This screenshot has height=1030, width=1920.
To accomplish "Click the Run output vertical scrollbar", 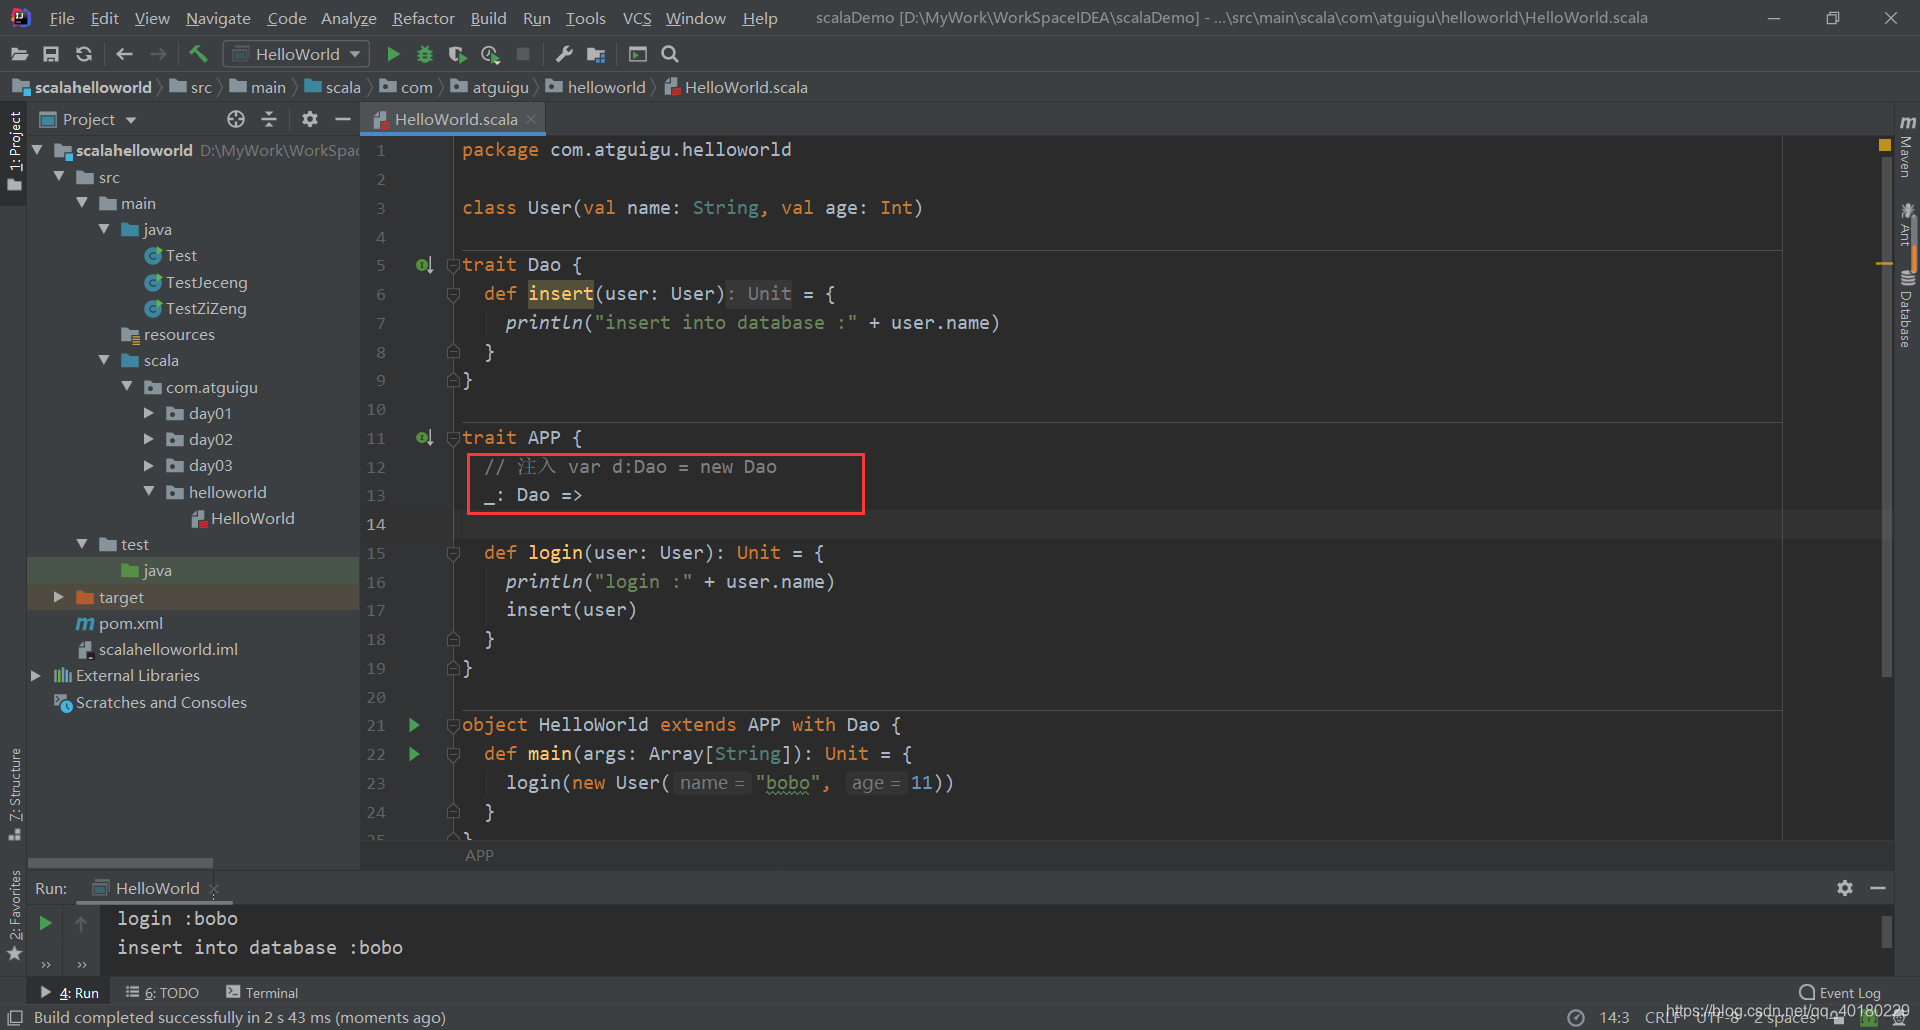I will coord(1887,932).
